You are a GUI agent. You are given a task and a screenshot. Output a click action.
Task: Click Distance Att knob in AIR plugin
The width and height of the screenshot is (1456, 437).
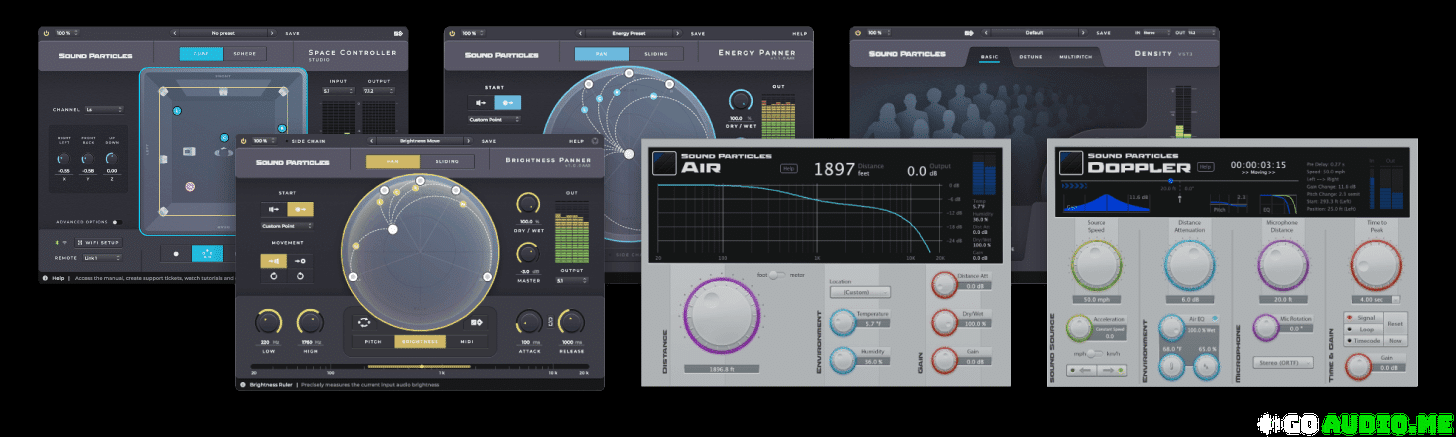pyautogui.click(x=943, y=286)
